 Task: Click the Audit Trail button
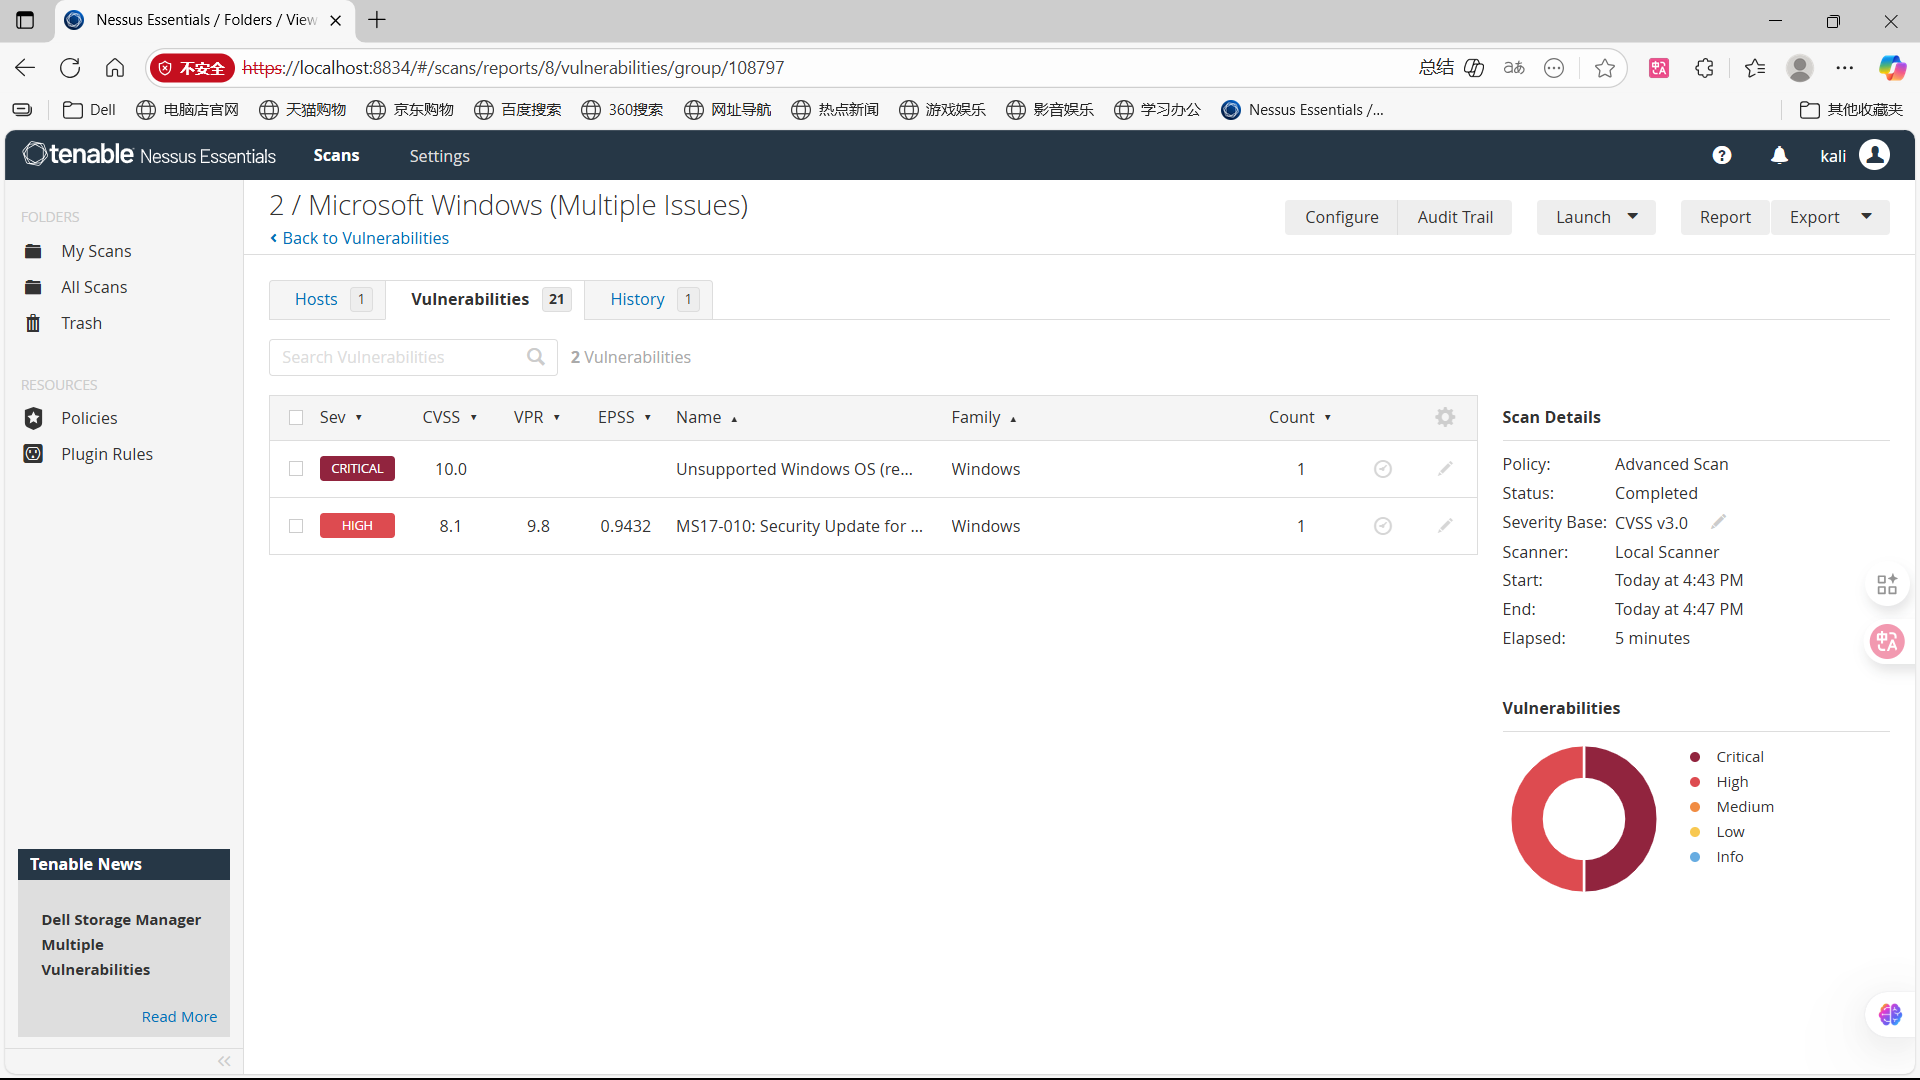pyautogui.click(x=1454, y=217)
